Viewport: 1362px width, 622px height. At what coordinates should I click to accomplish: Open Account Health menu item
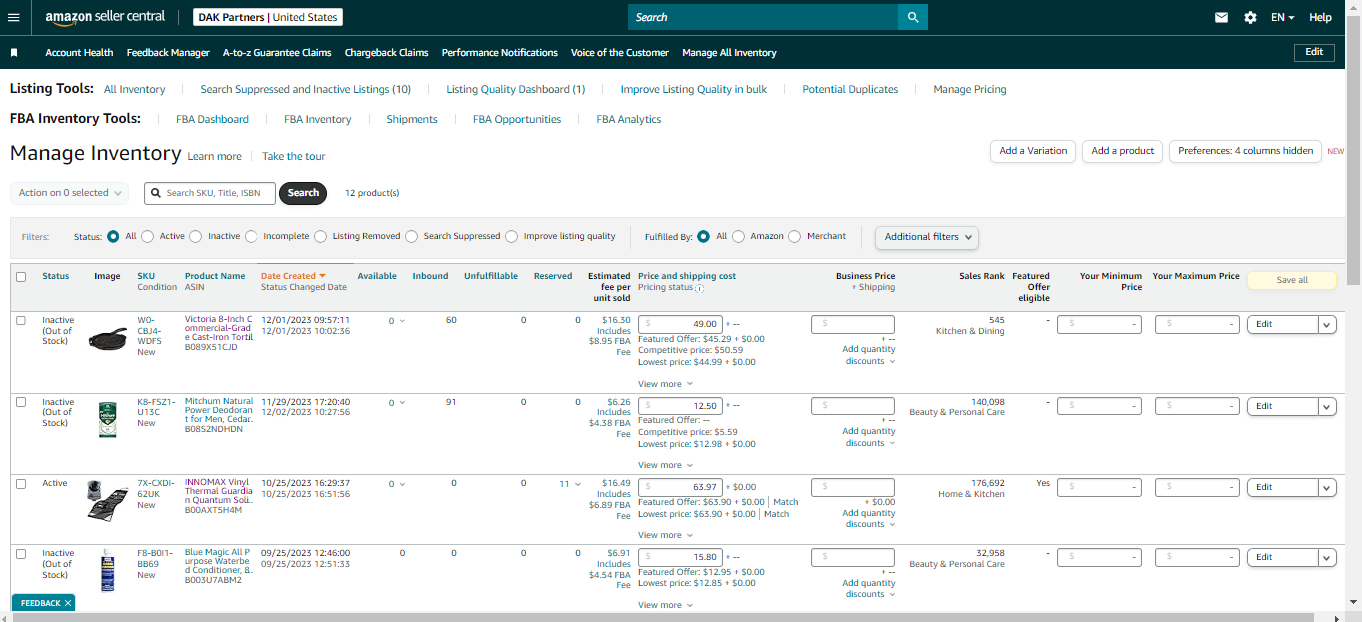[x=79, y=53]
